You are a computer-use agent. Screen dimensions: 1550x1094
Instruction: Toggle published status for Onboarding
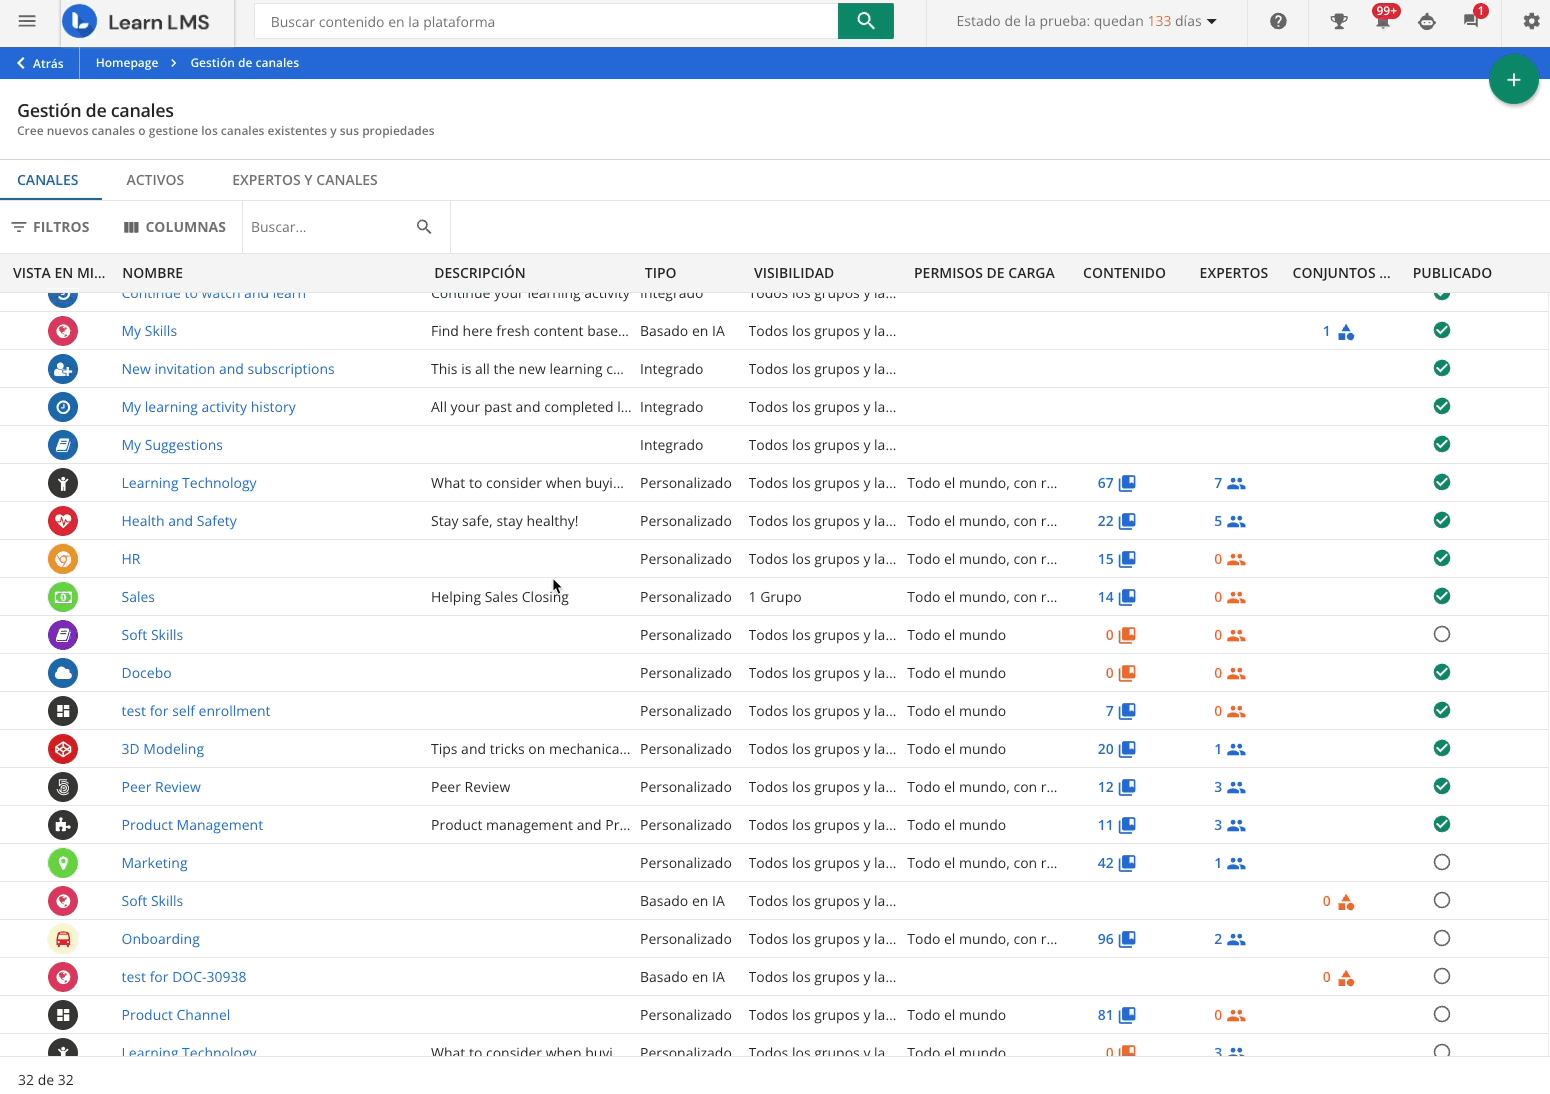coord(1442,938)
